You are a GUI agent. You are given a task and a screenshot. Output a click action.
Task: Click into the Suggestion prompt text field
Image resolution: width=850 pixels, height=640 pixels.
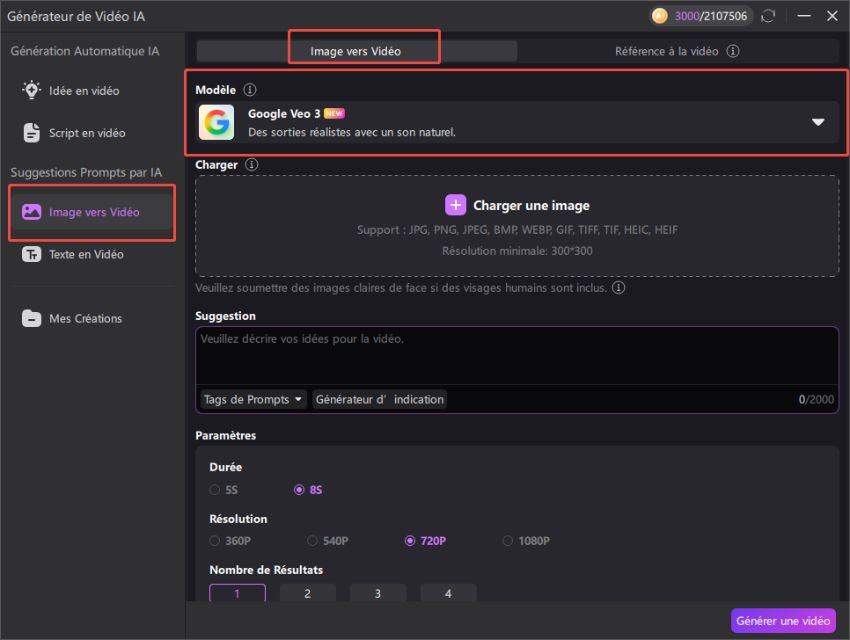point(517,355)
